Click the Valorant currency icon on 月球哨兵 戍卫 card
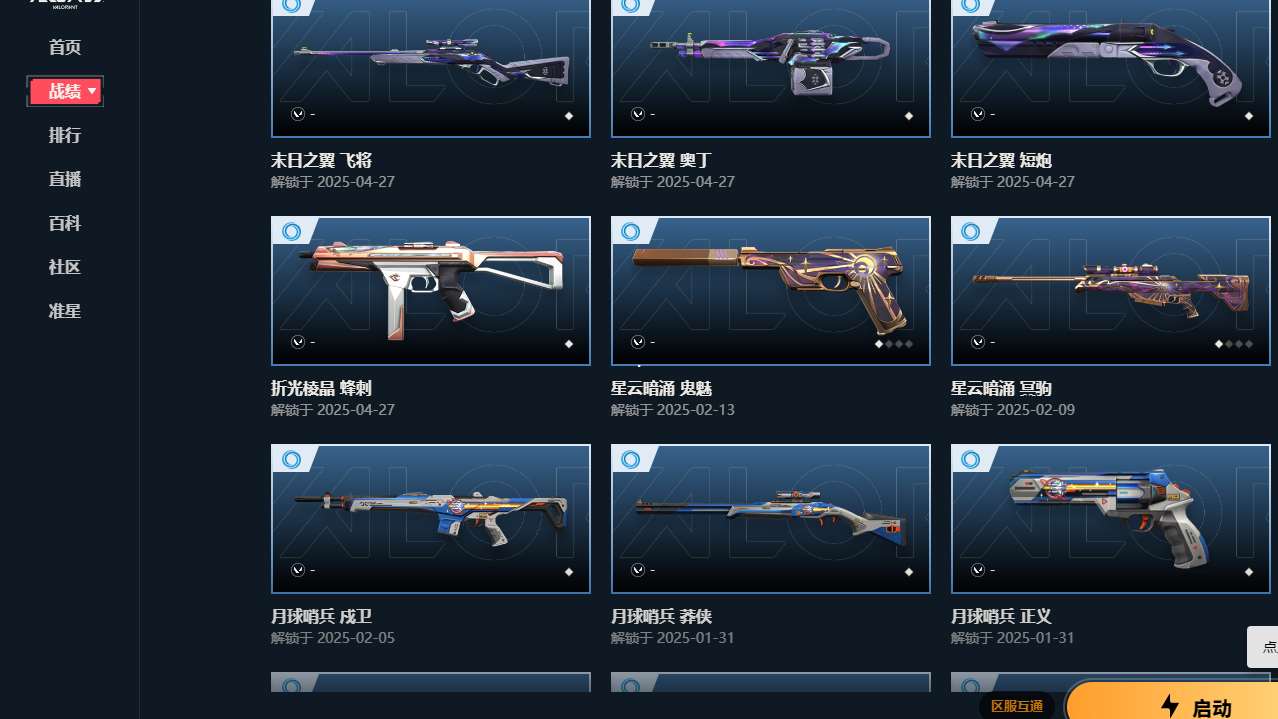Screen dimensions: 1278x719 pyautogui.click(x=298, y=570)
